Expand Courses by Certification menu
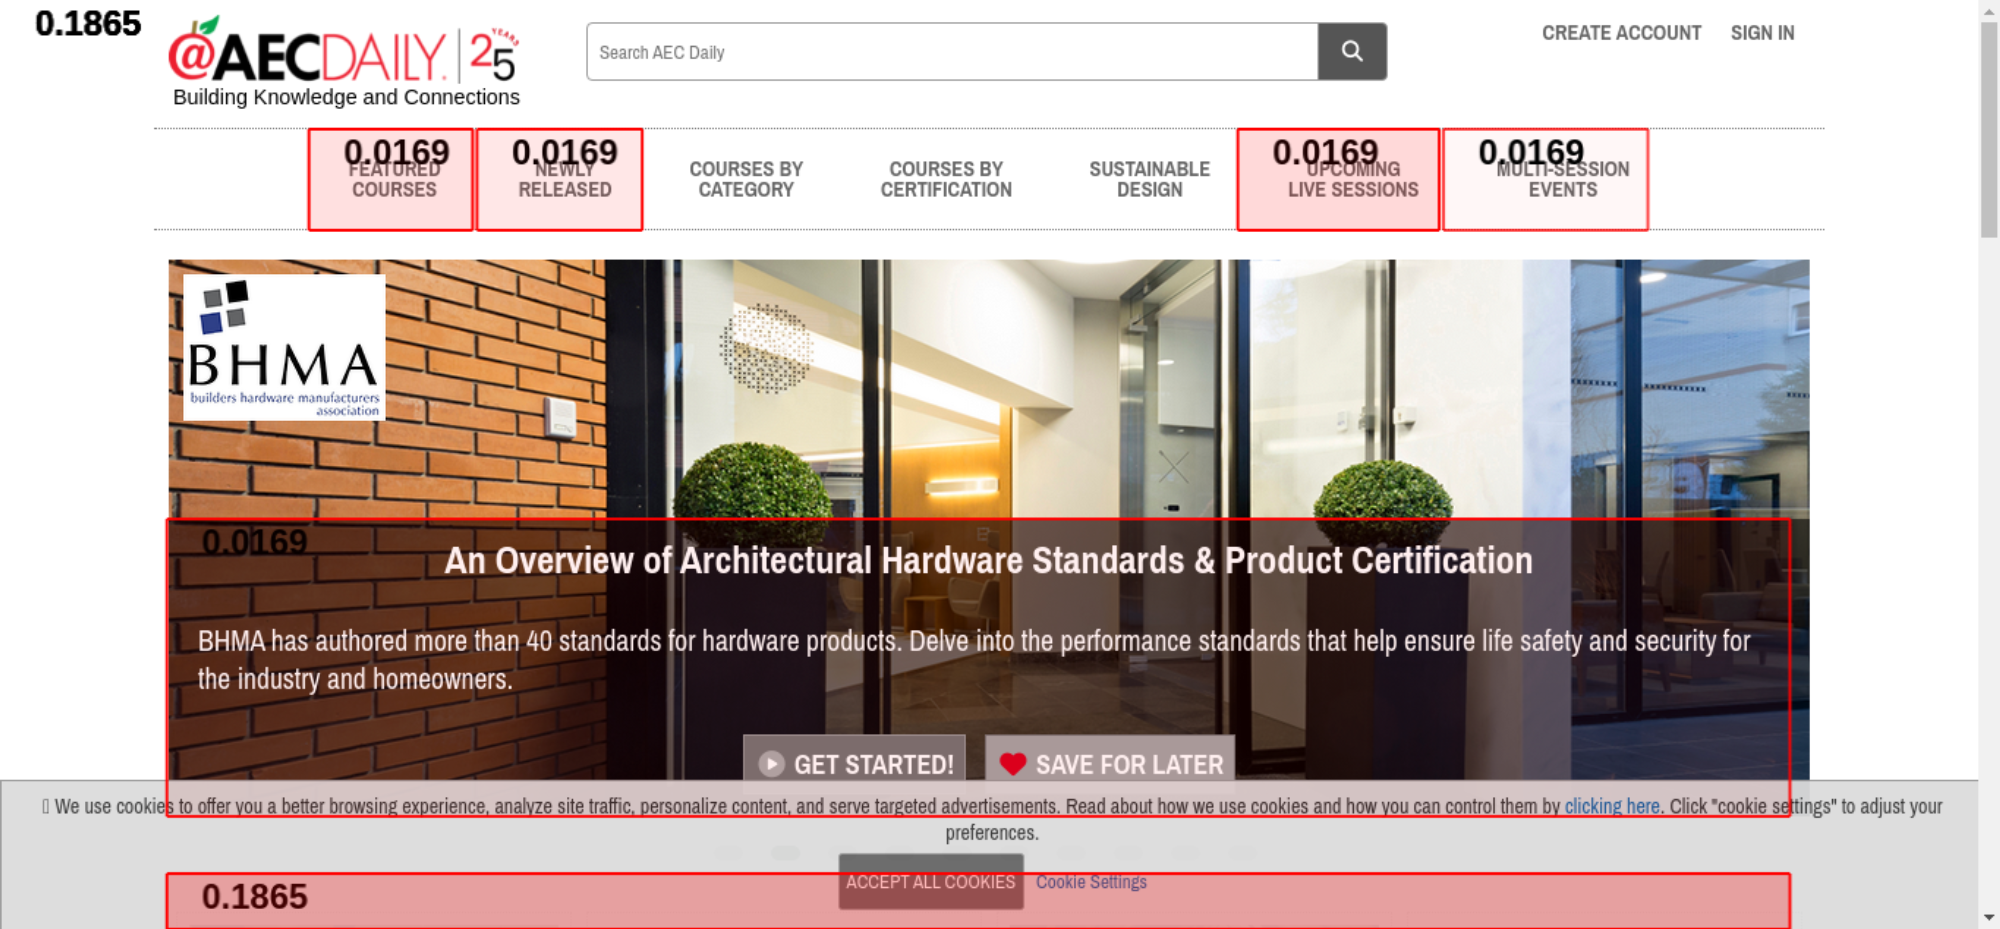 point(945,180)
